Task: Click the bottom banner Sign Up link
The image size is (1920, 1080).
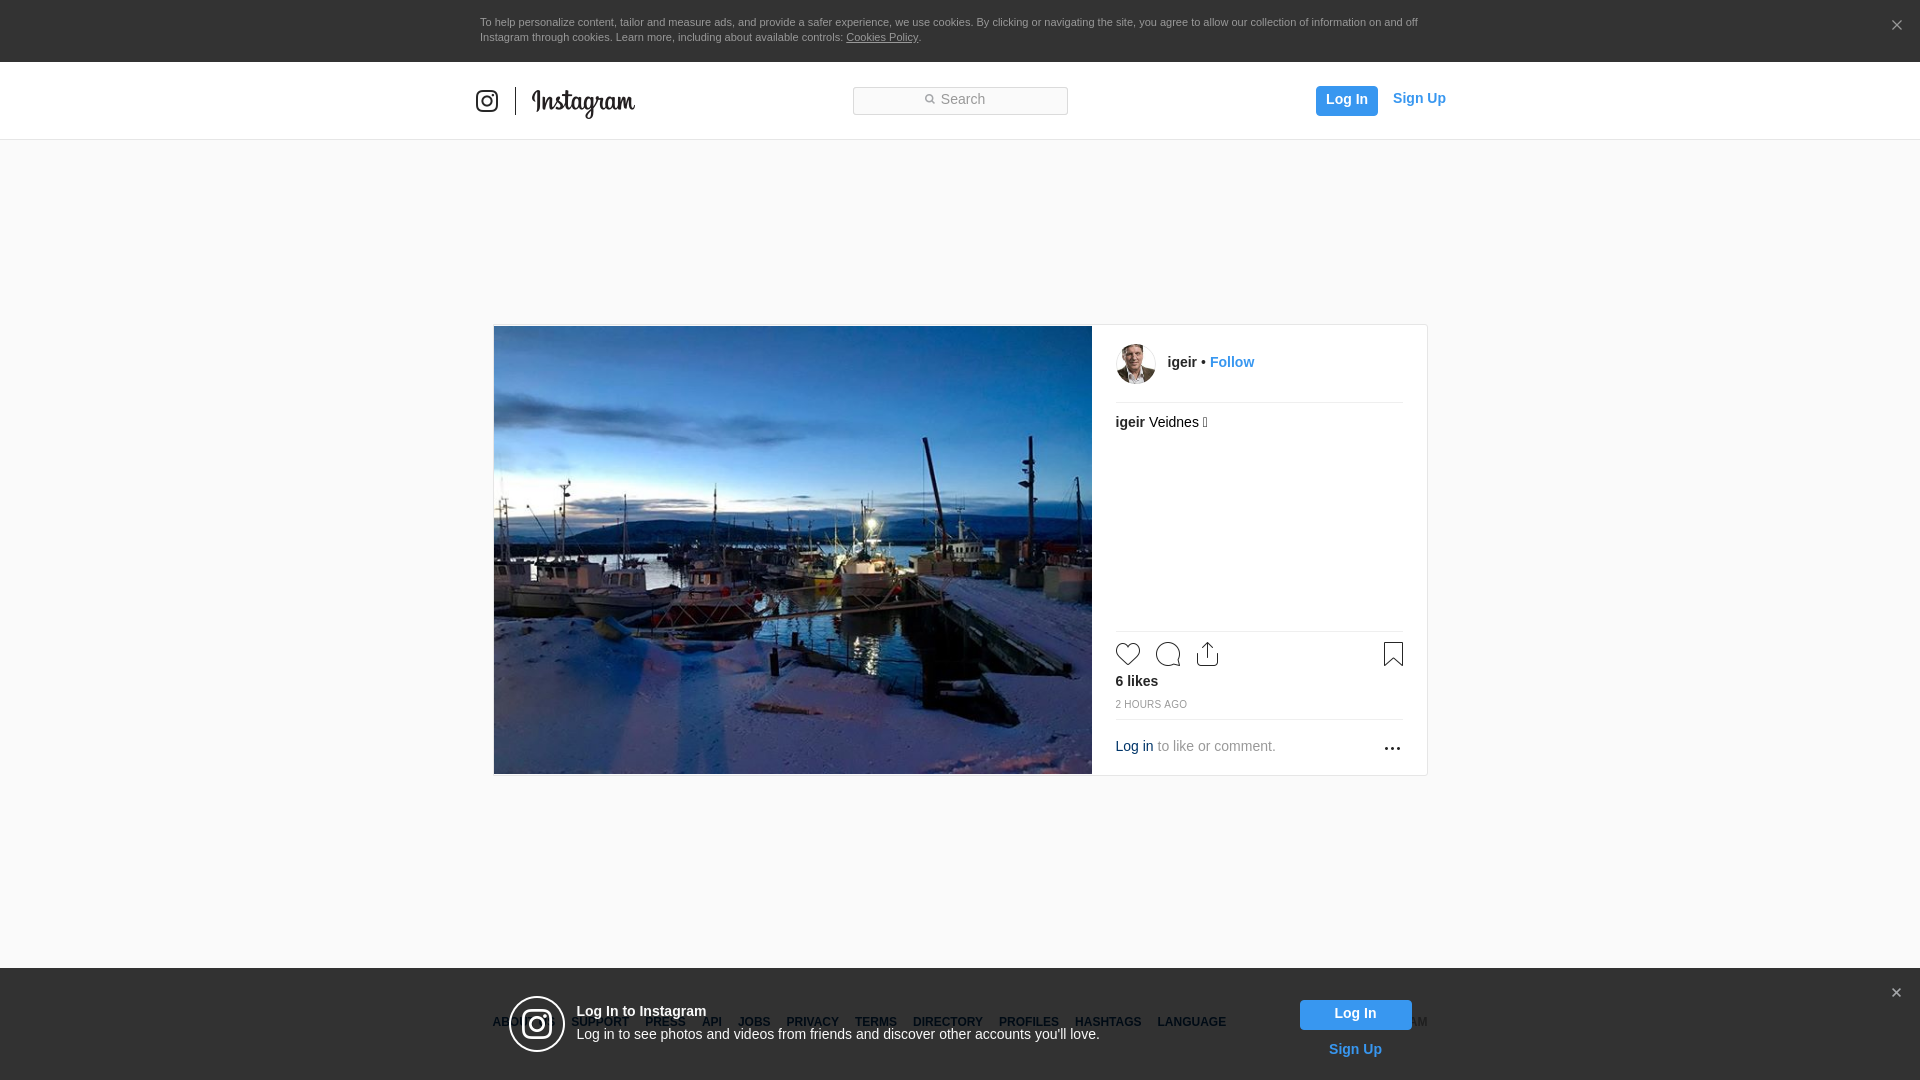Action: click(1354, 1049)
